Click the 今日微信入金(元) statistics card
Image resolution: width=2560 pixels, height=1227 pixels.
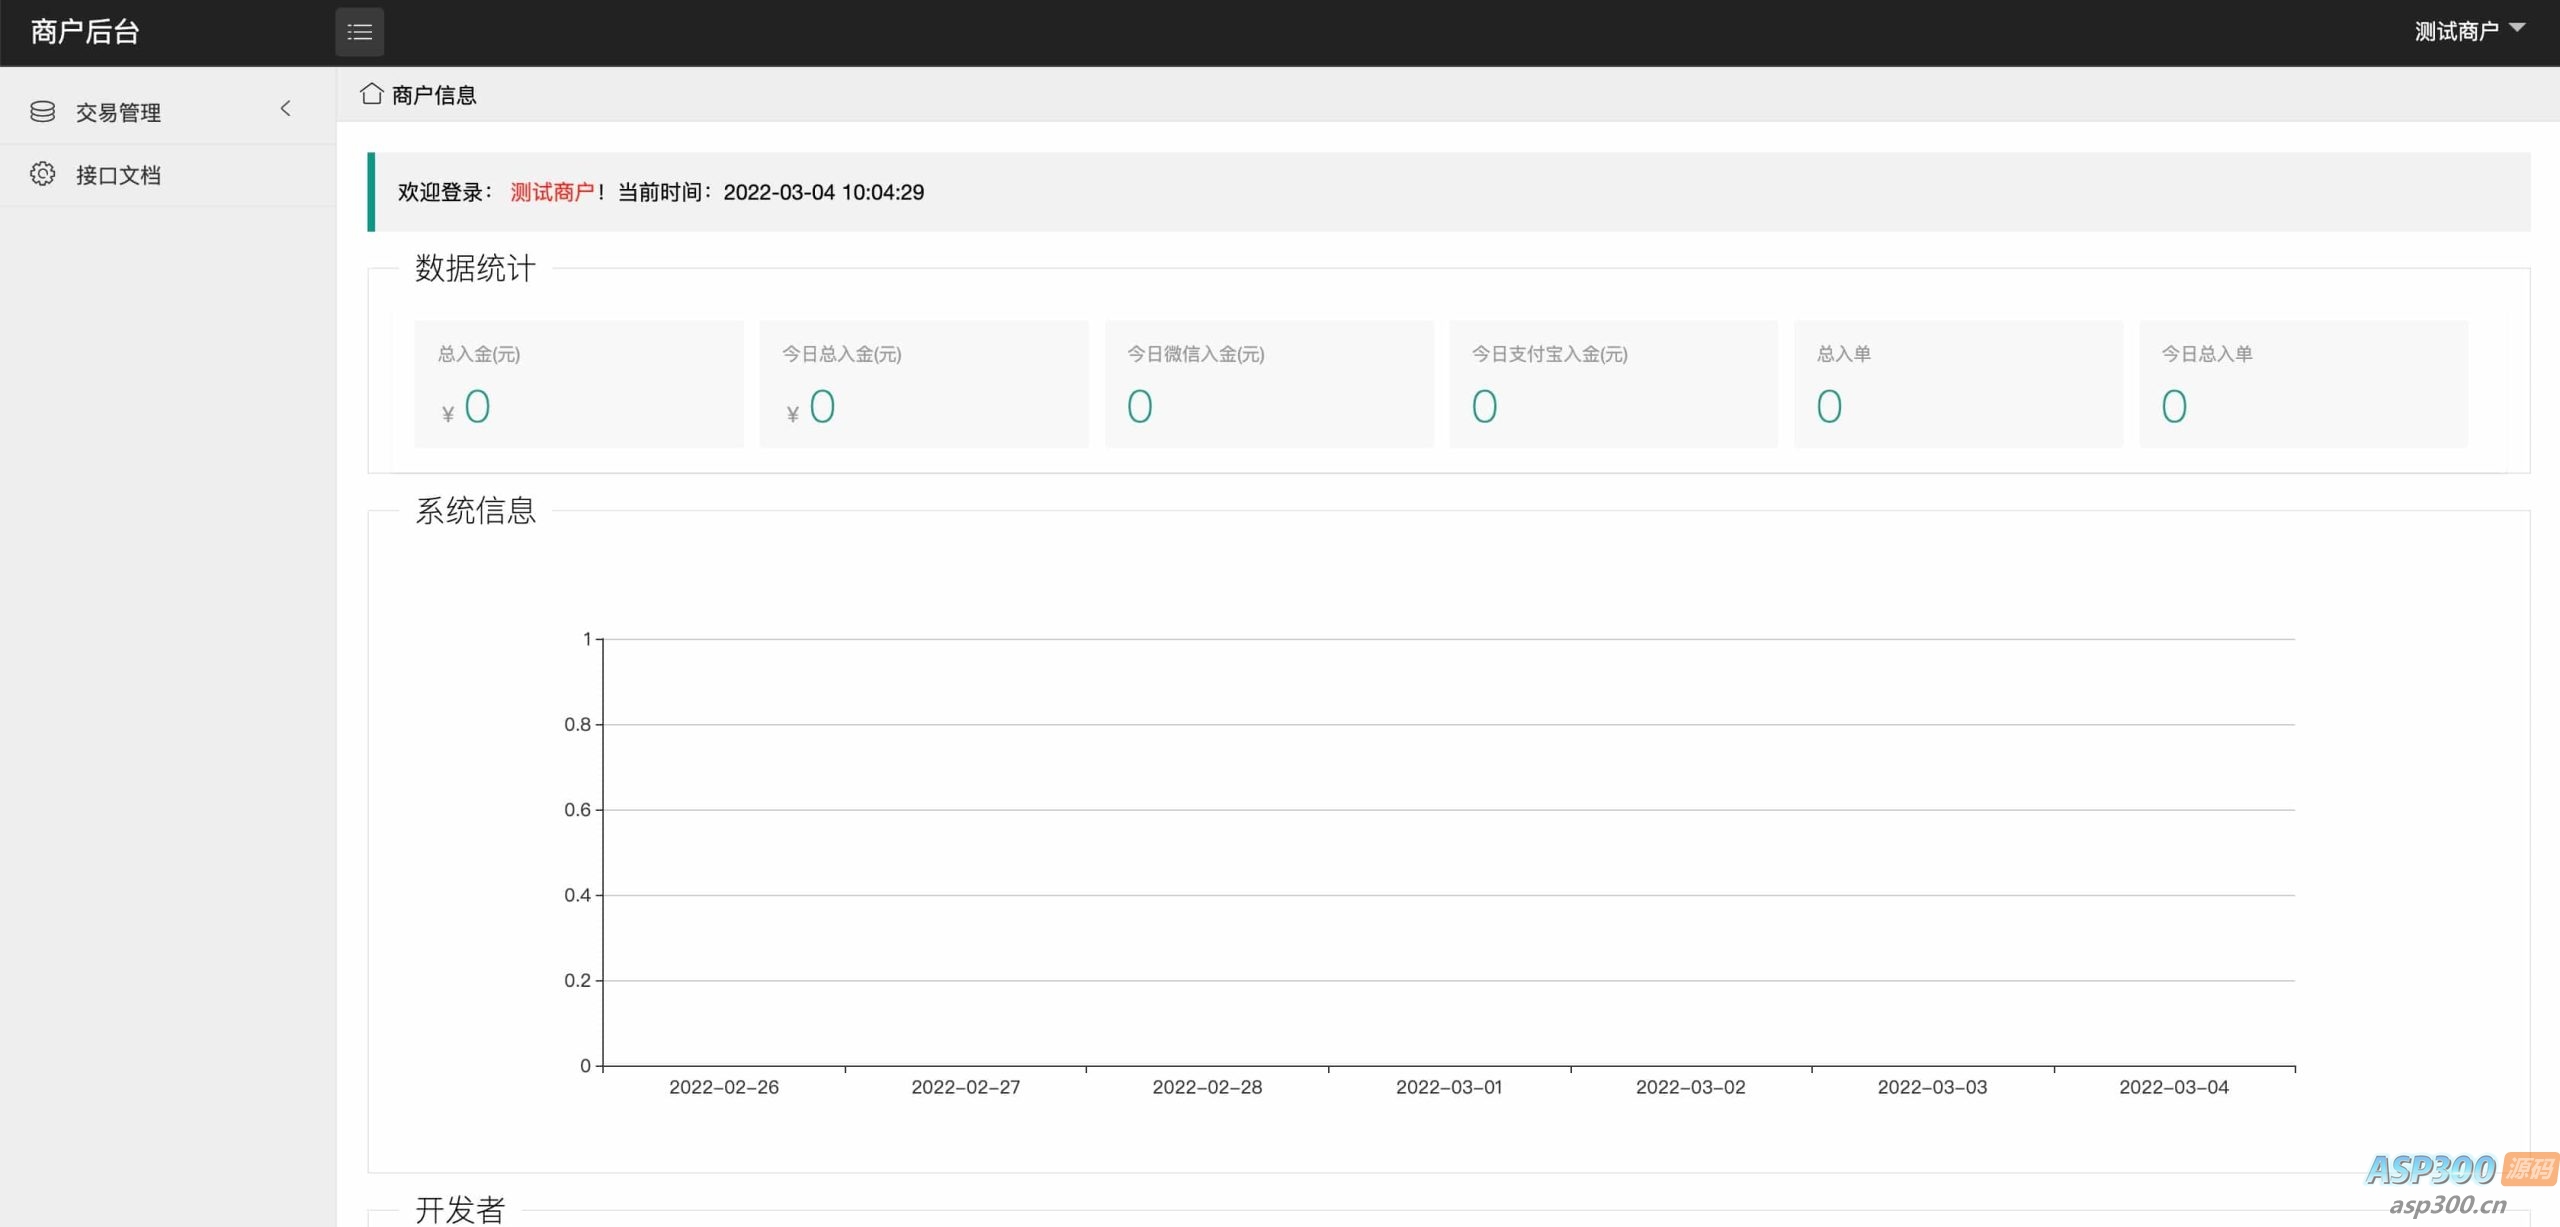(x=1268, y=384)
